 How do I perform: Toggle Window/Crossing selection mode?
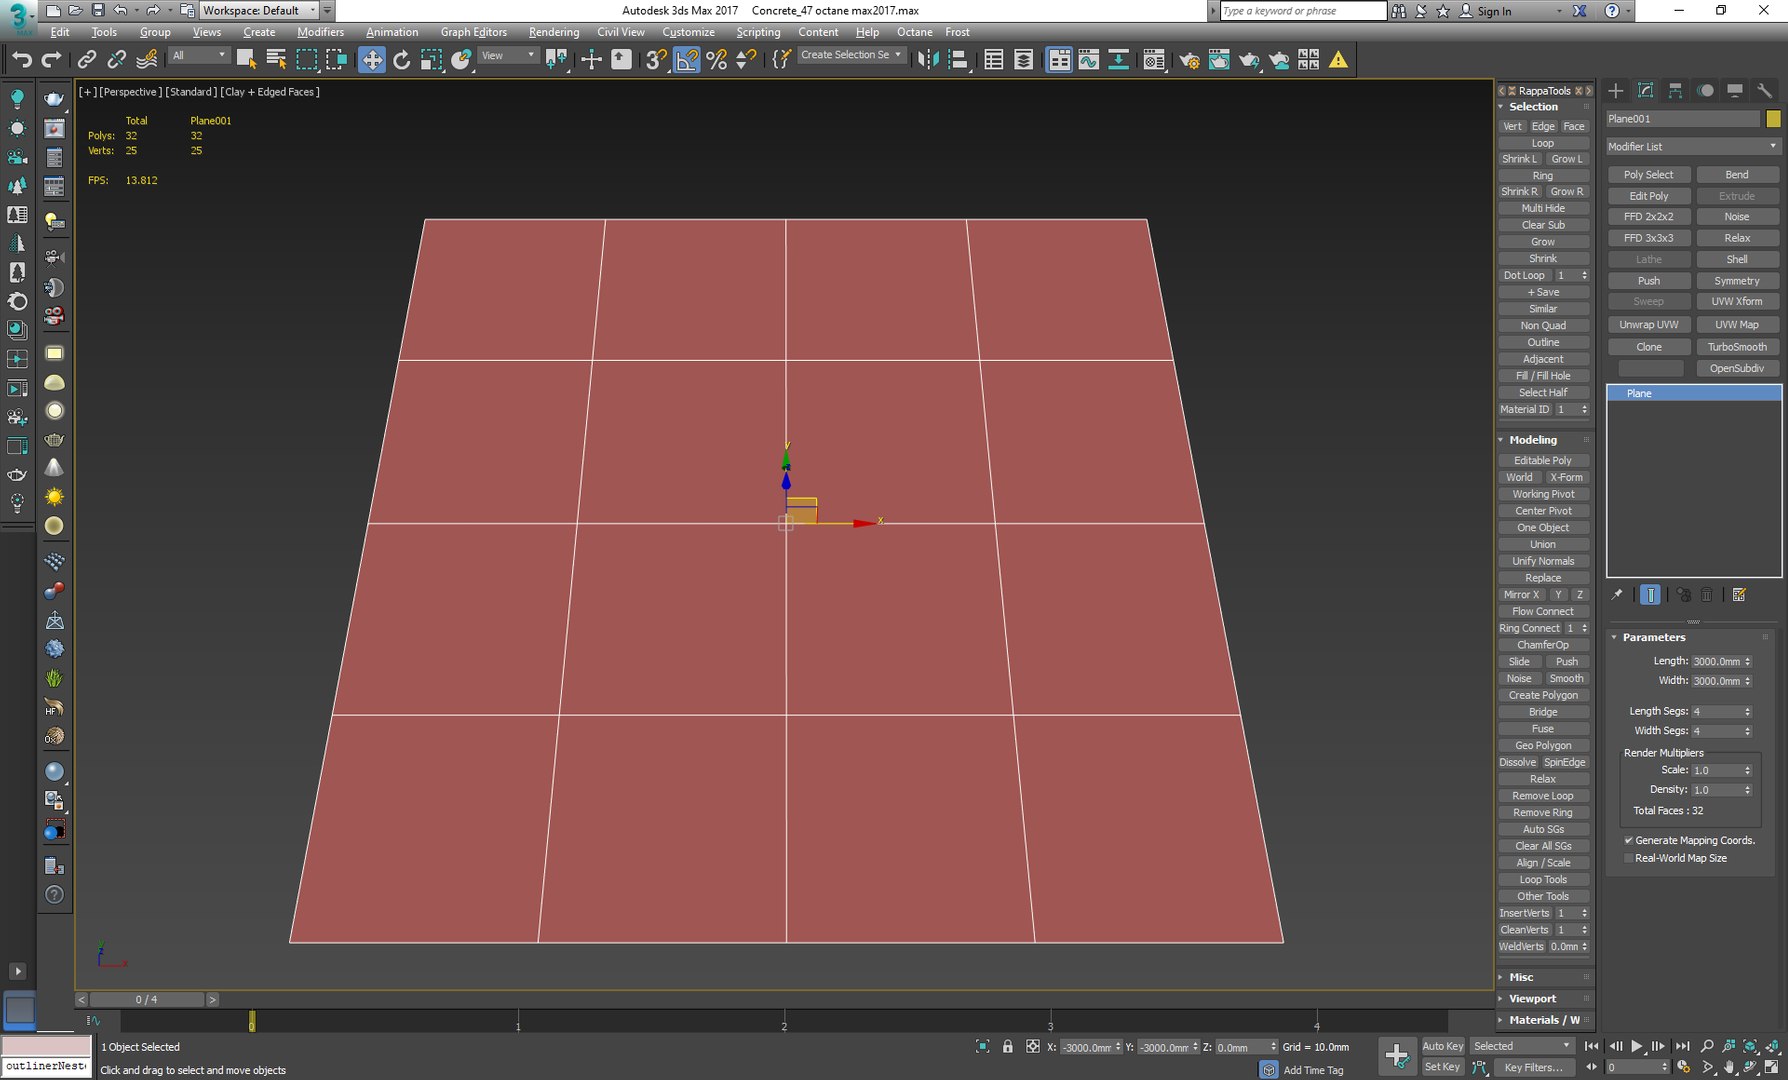337,60
